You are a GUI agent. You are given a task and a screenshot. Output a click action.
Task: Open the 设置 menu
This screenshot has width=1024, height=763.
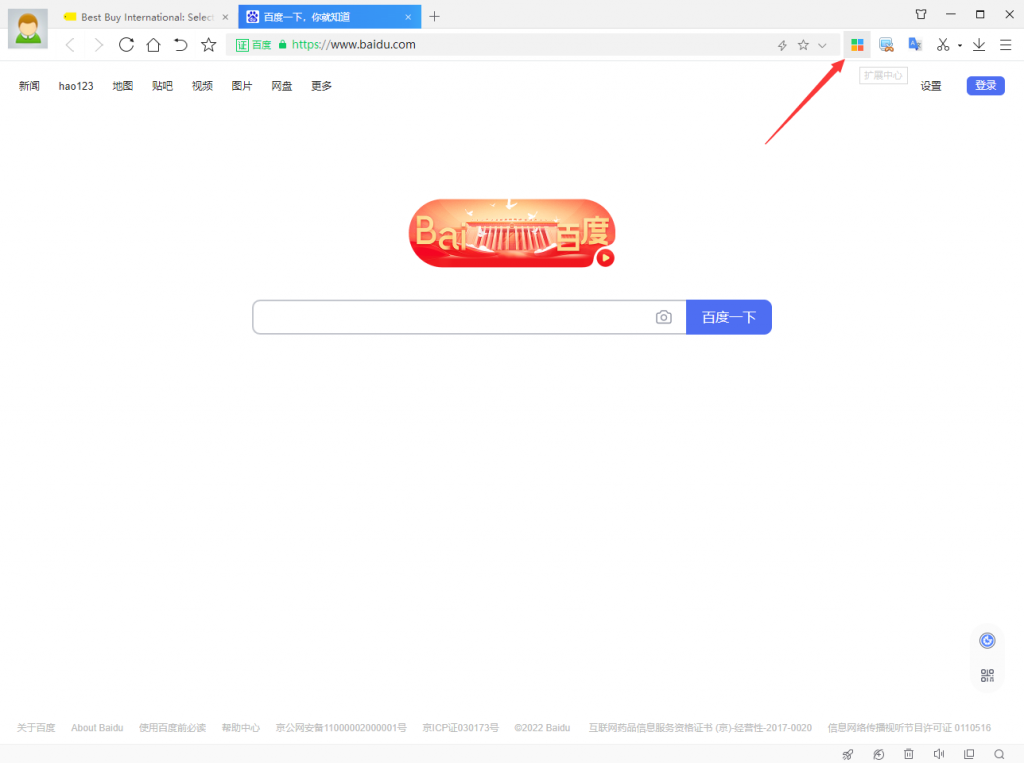coord(931,86)
